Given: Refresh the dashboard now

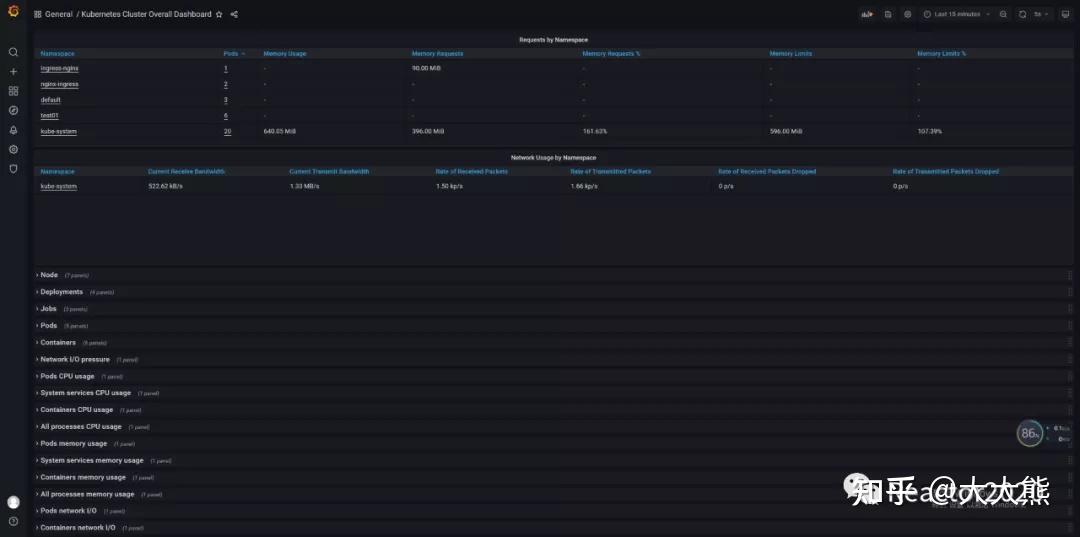Looking at the screenshot, I should coord(1022,14).
